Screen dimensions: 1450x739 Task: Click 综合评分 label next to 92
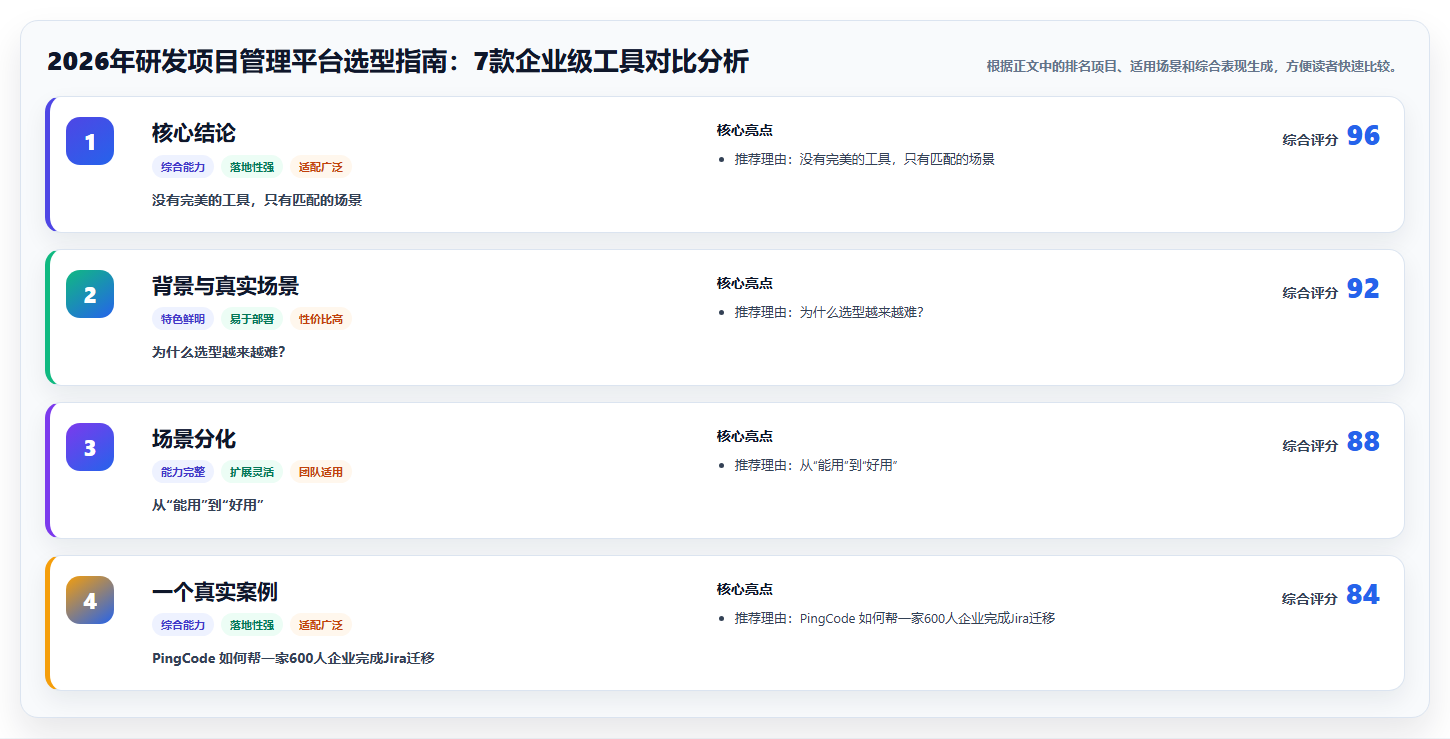coord(1310,293)
